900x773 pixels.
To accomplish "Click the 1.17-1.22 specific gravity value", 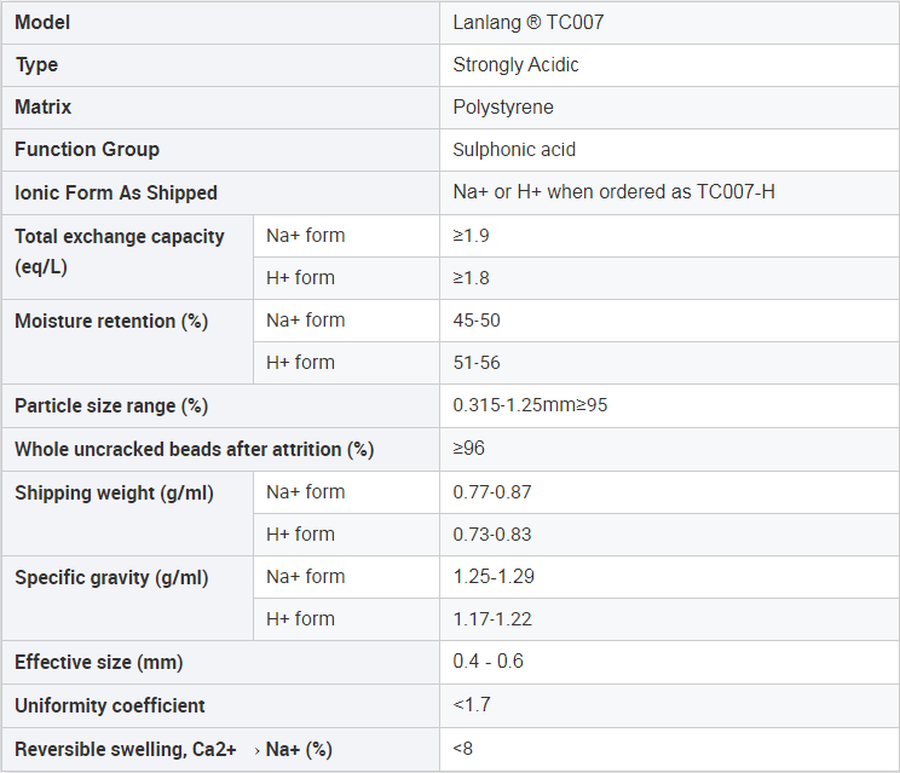I will (492, 619).
